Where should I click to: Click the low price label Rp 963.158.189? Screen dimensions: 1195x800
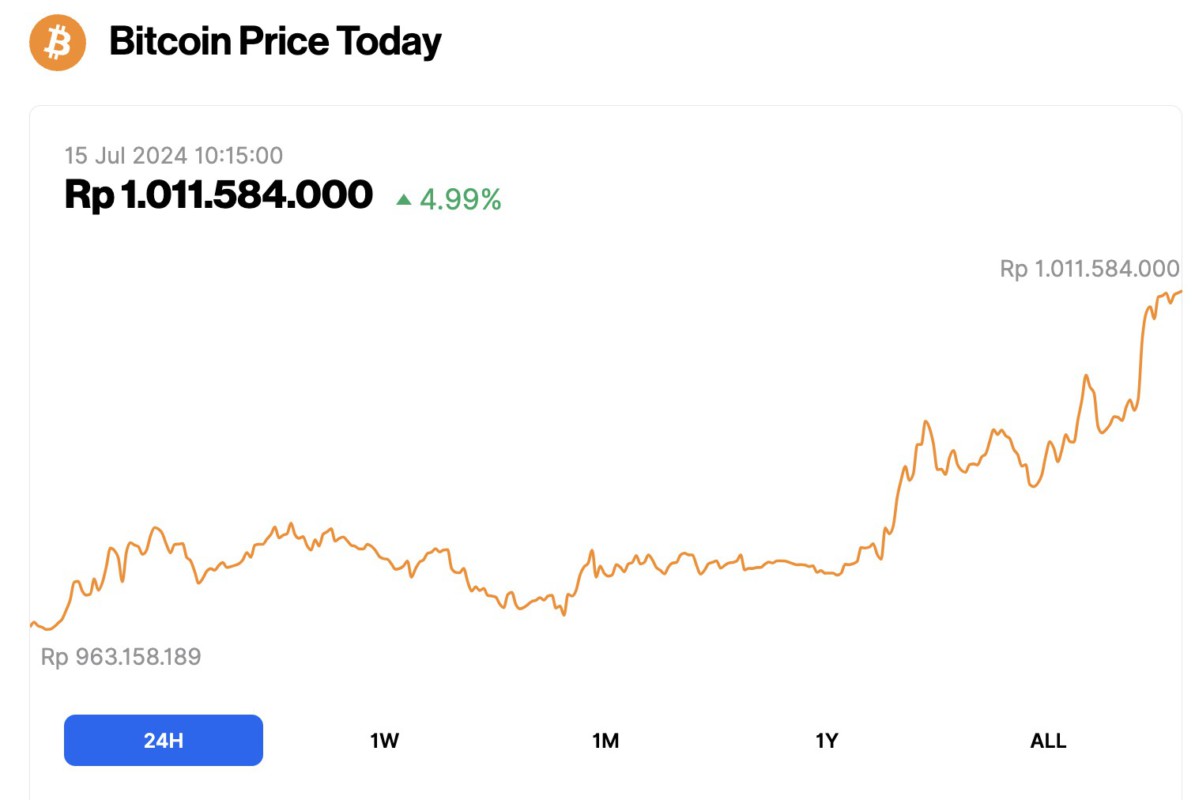point(120,657)
